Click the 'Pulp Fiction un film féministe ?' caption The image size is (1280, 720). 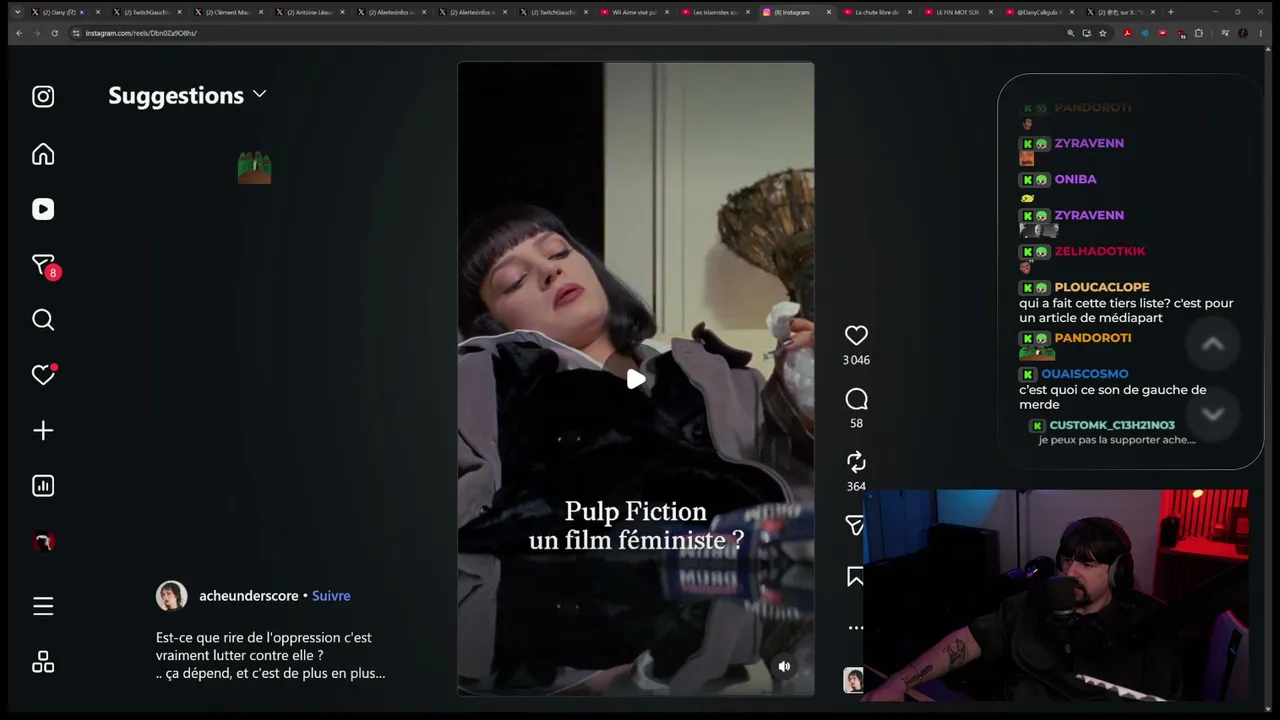coord(636,526)
